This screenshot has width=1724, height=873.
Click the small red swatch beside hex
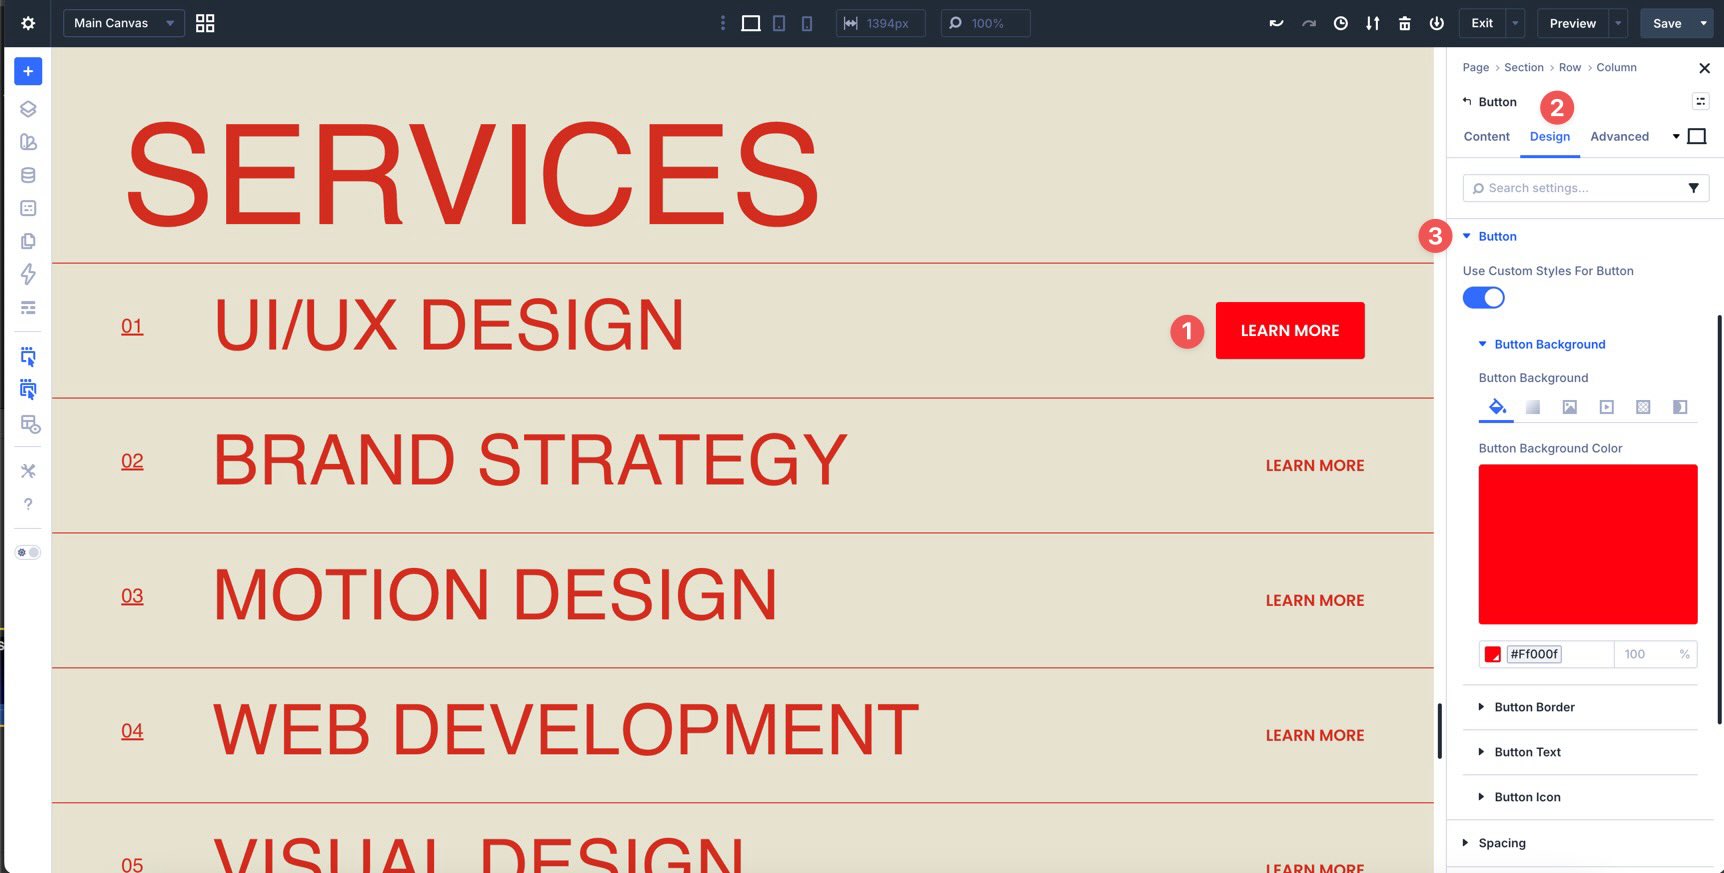pyautogui.click(x=1493, y=654)
